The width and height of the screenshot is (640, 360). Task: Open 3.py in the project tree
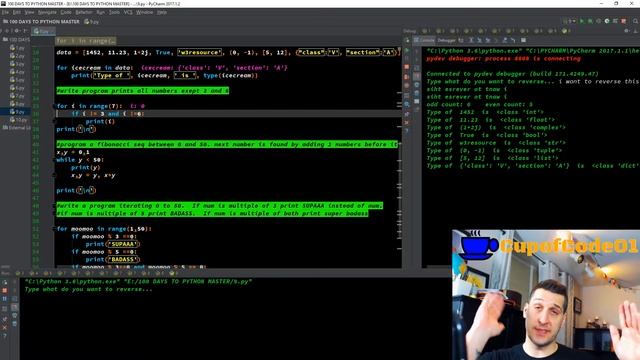pyautogui.click(x=18, y=64)
